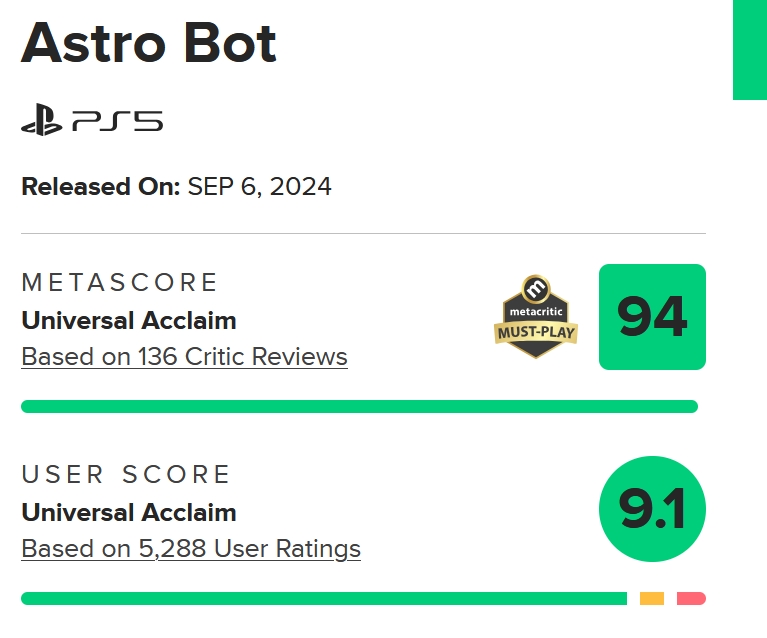Click the USER SCORE section label
This screenshot has height=638, width=767.
tap(126, 474)
